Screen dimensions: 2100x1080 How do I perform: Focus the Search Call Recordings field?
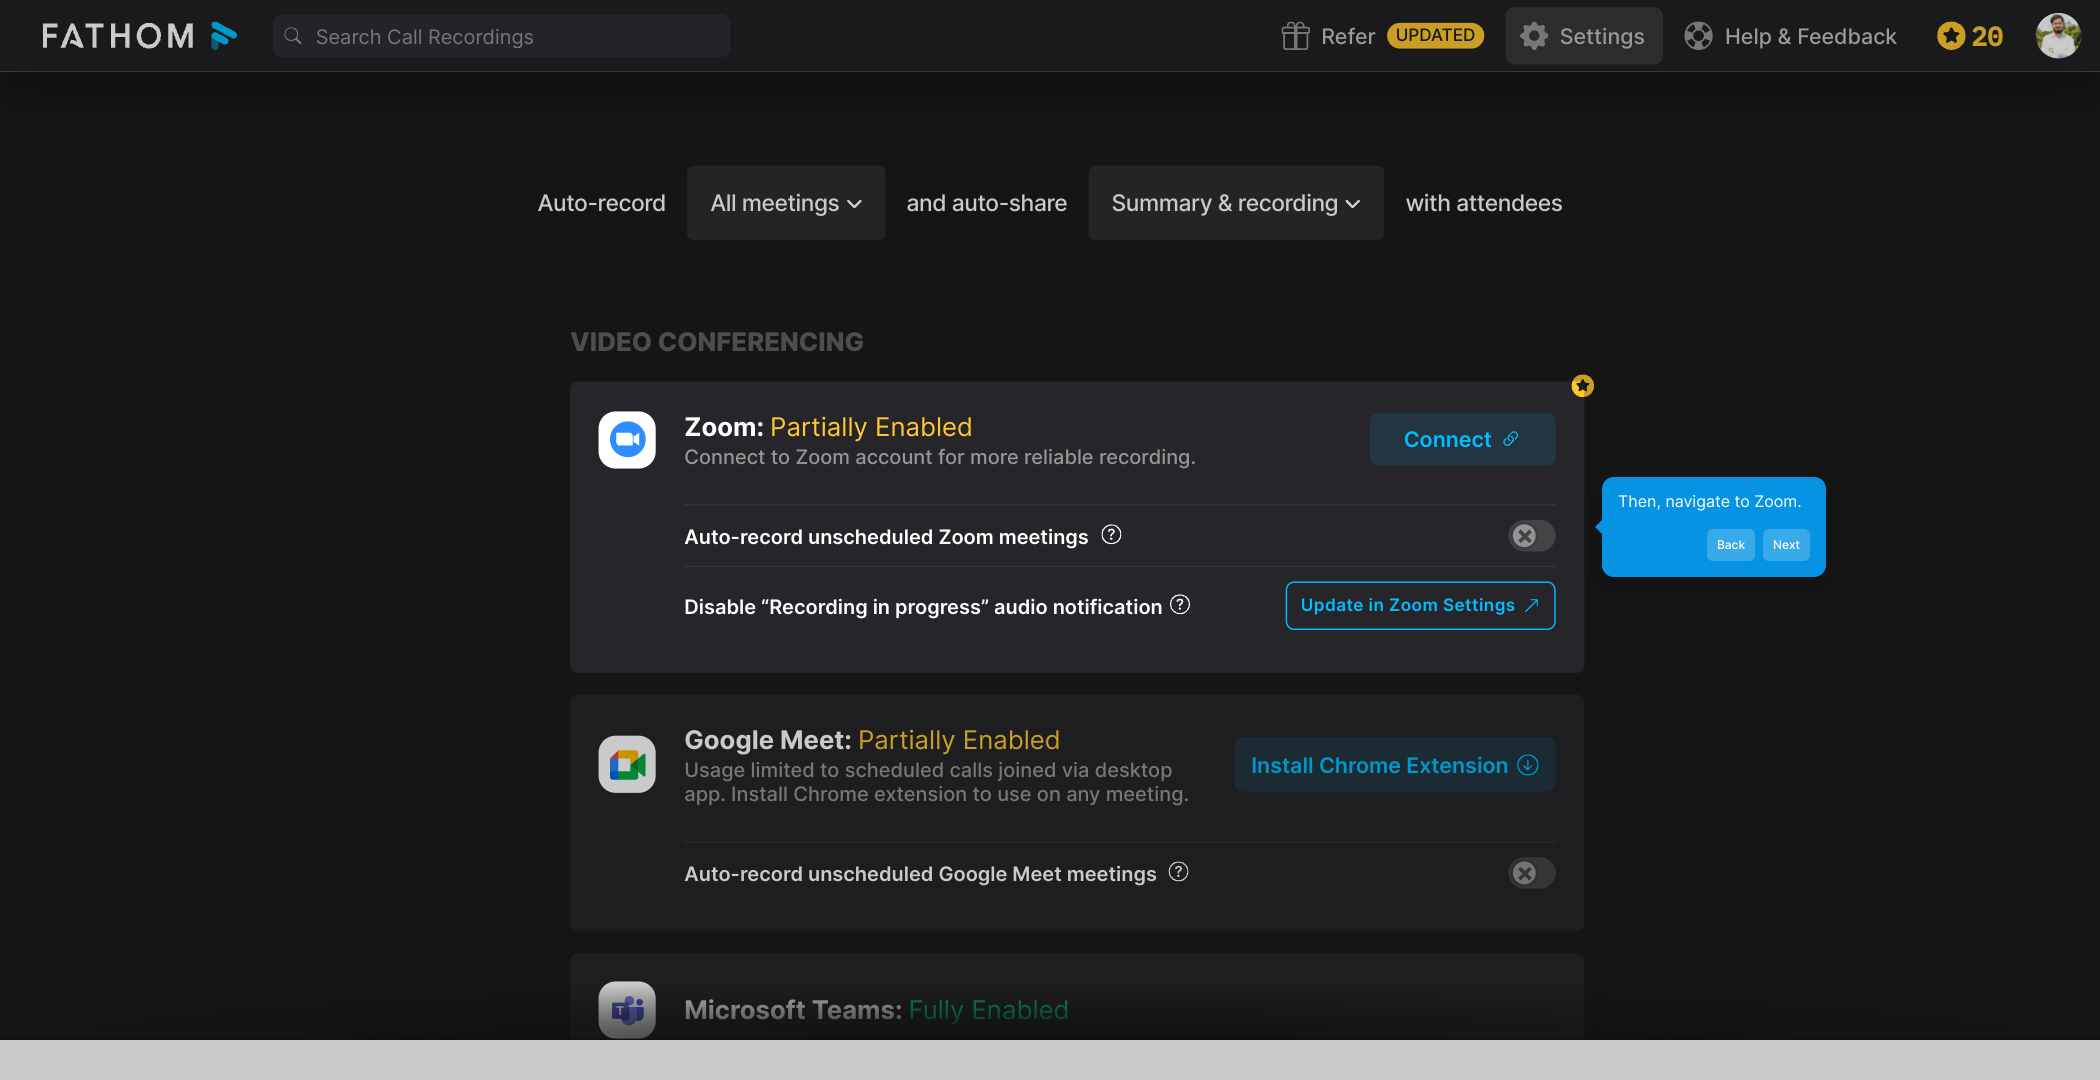pos(501,36)
